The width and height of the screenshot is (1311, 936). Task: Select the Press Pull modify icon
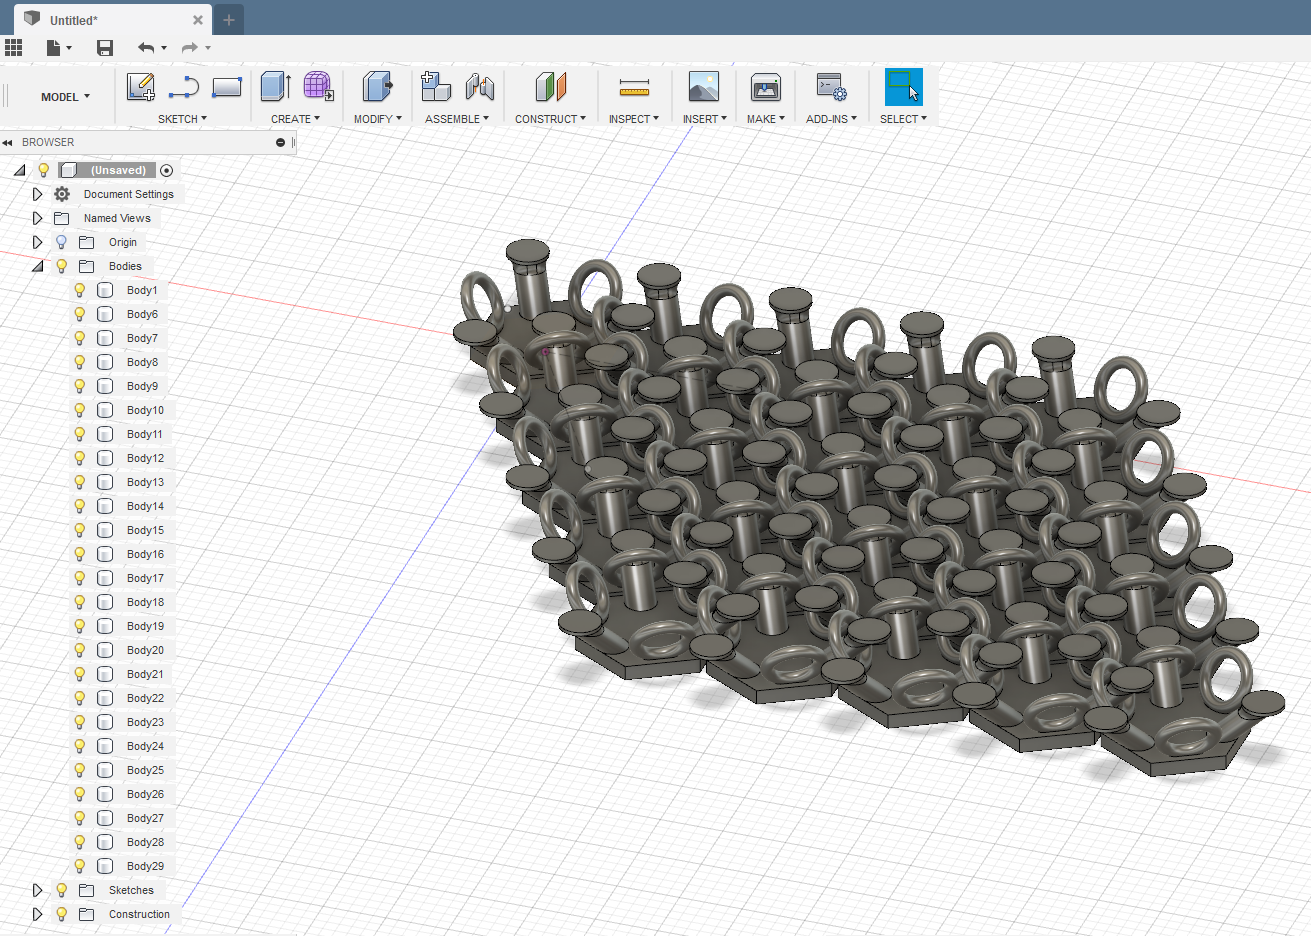click(x=377, y=87)
